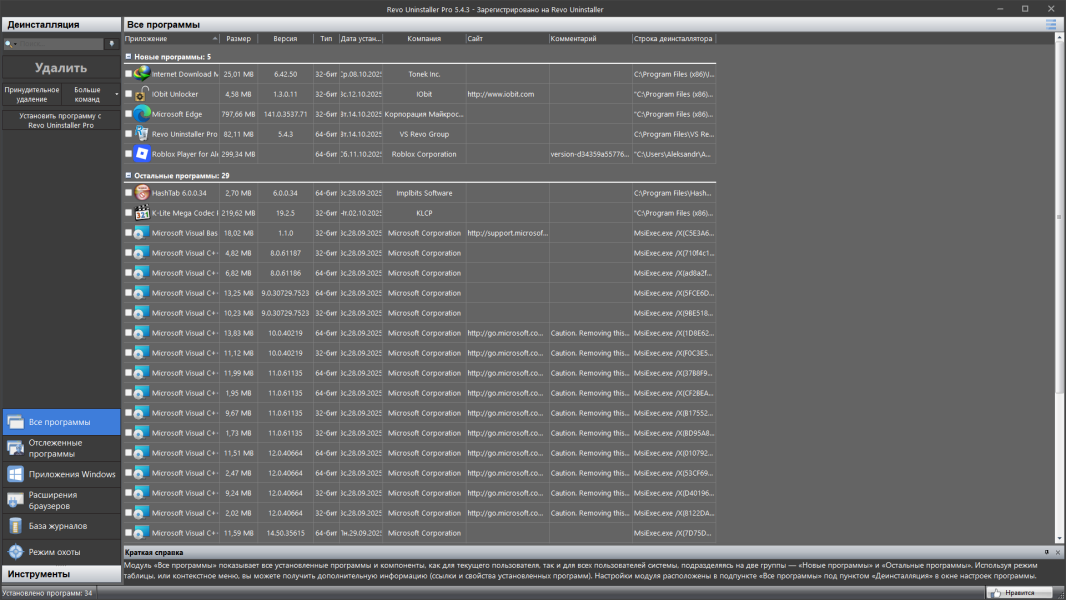Click the Internet Download Manager icon

tap(142, 74)
